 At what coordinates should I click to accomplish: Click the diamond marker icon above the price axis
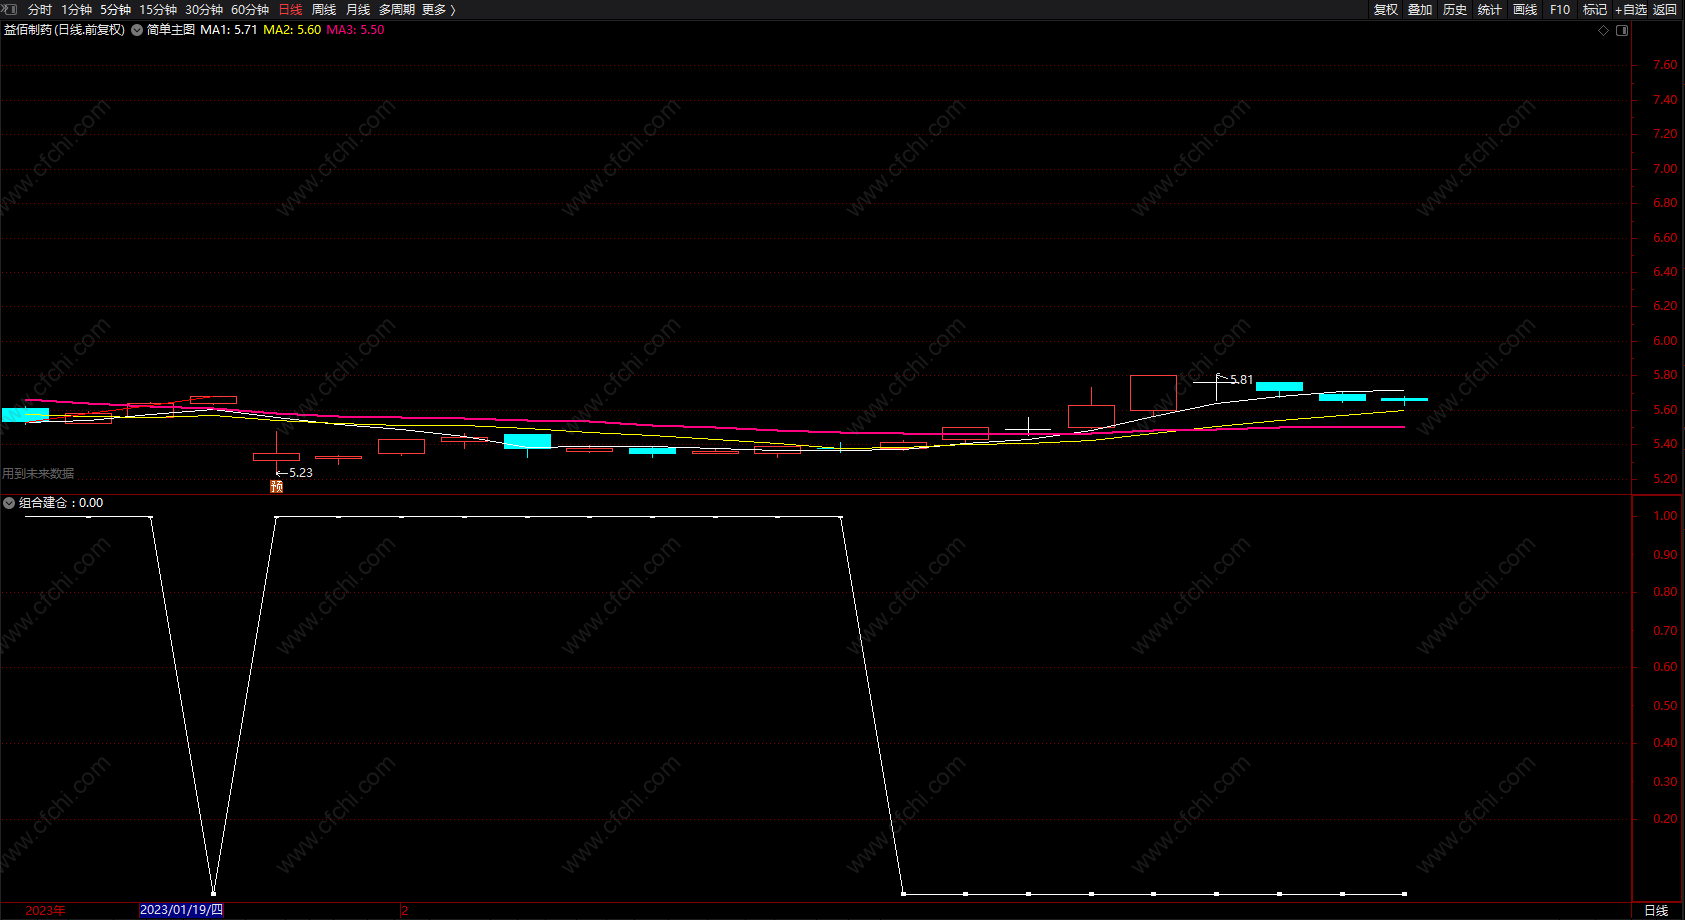click(1604, 30)
